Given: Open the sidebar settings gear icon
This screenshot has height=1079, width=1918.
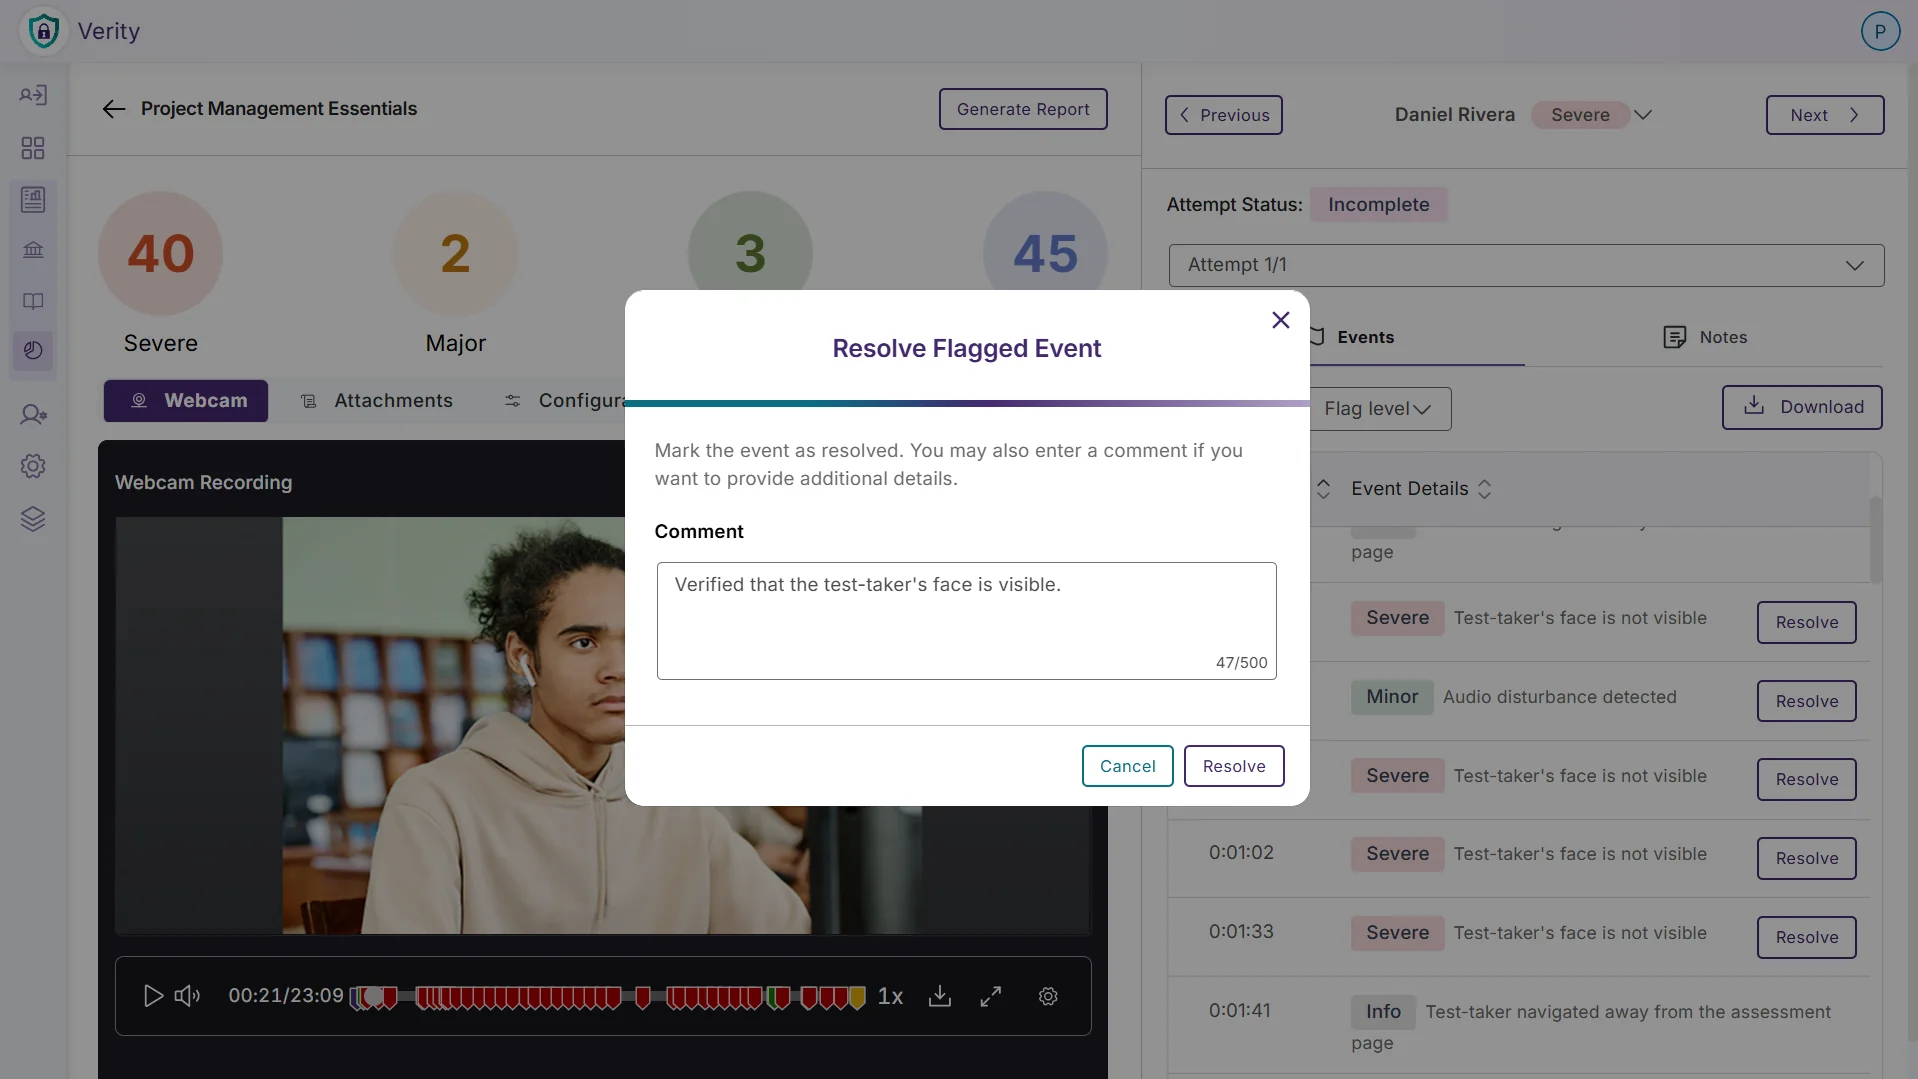Looking at the screenshot, I should (x=33, y=466).
